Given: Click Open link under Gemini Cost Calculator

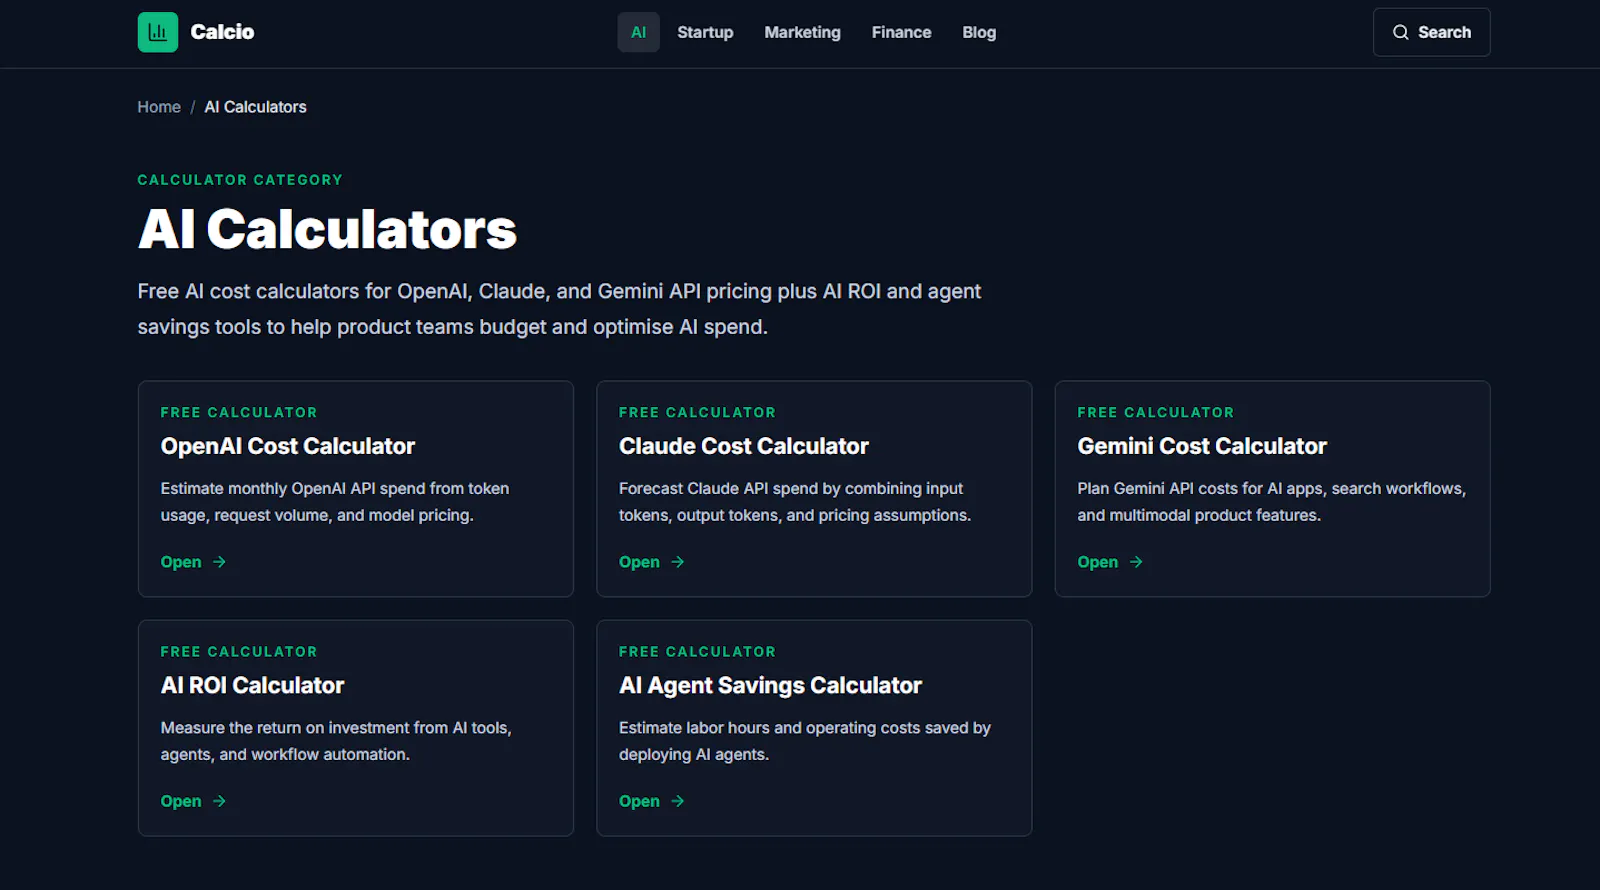Looking at the screenshot, I should [x=1110, y=562].
